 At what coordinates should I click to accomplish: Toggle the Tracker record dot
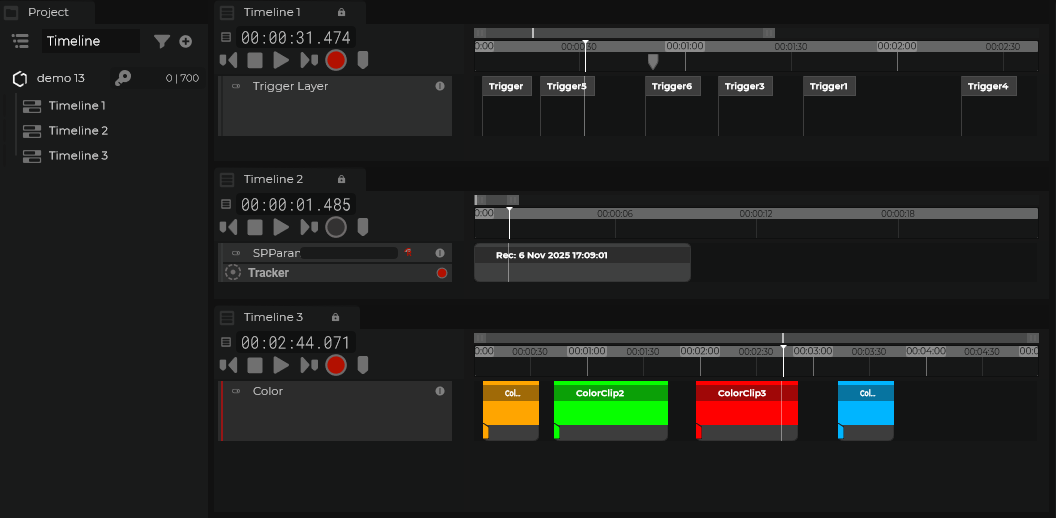(441, 273)
